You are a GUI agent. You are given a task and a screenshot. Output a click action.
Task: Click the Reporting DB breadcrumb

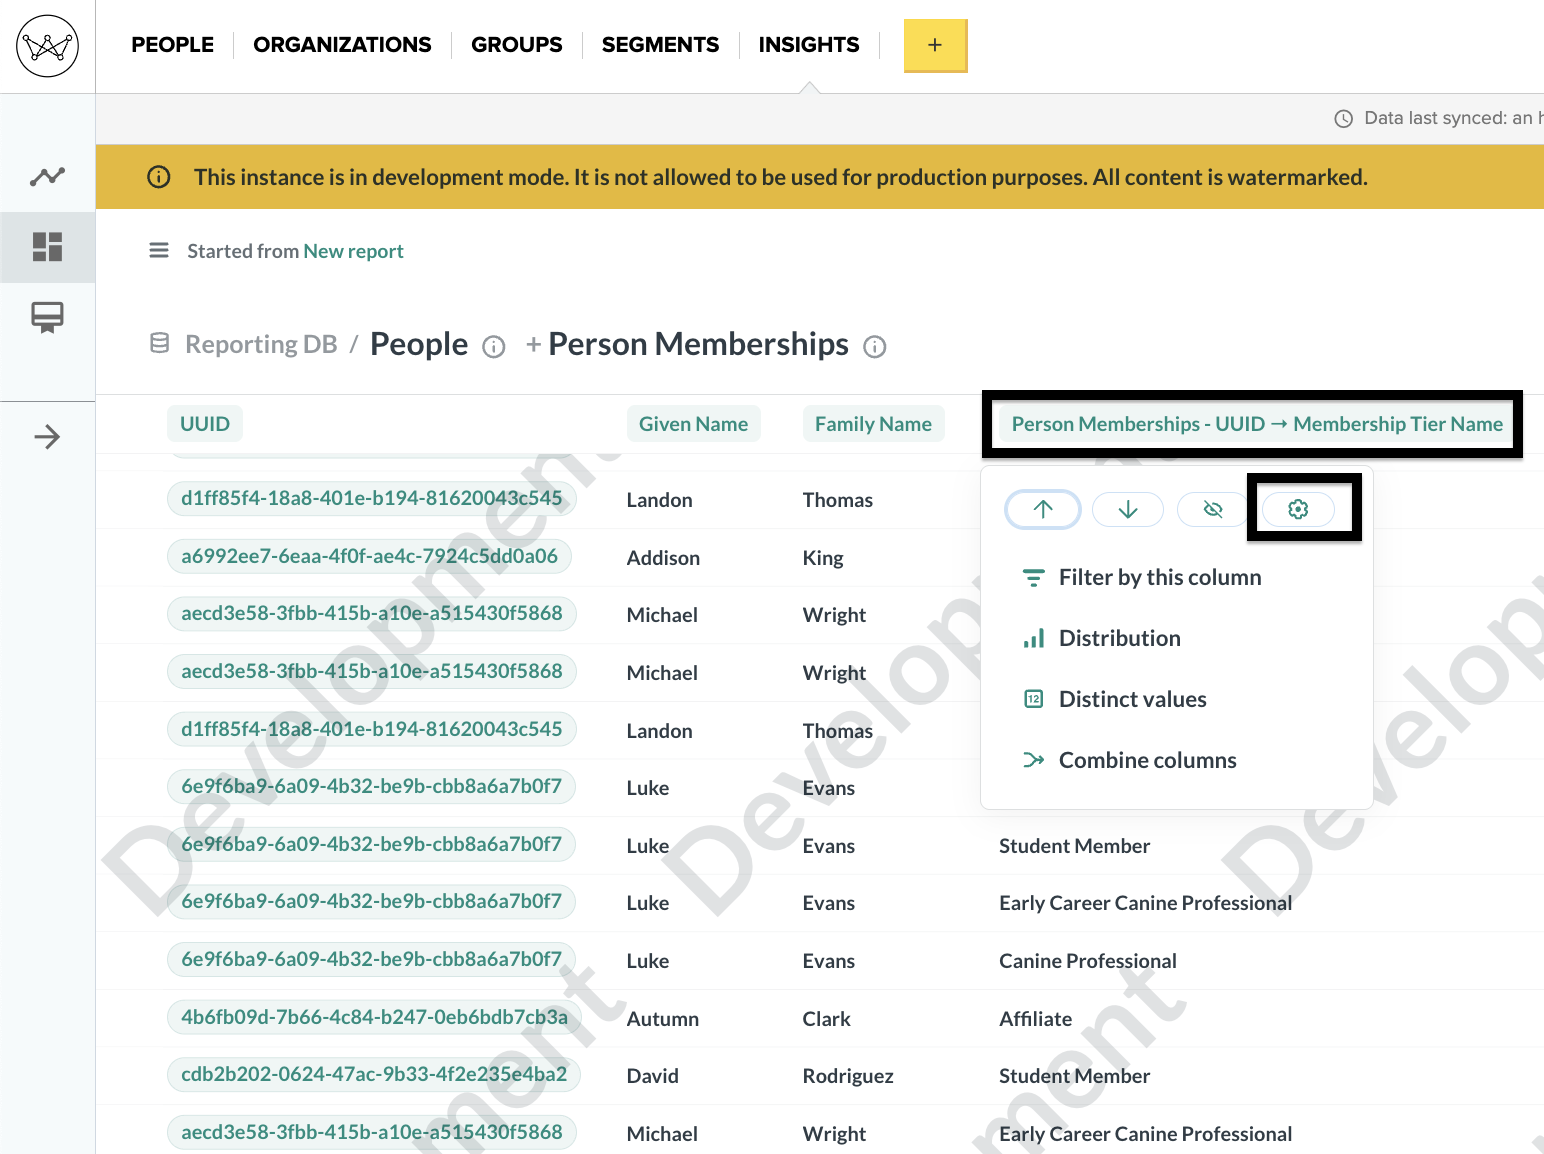pyautogui.click(x=261, y=344)
